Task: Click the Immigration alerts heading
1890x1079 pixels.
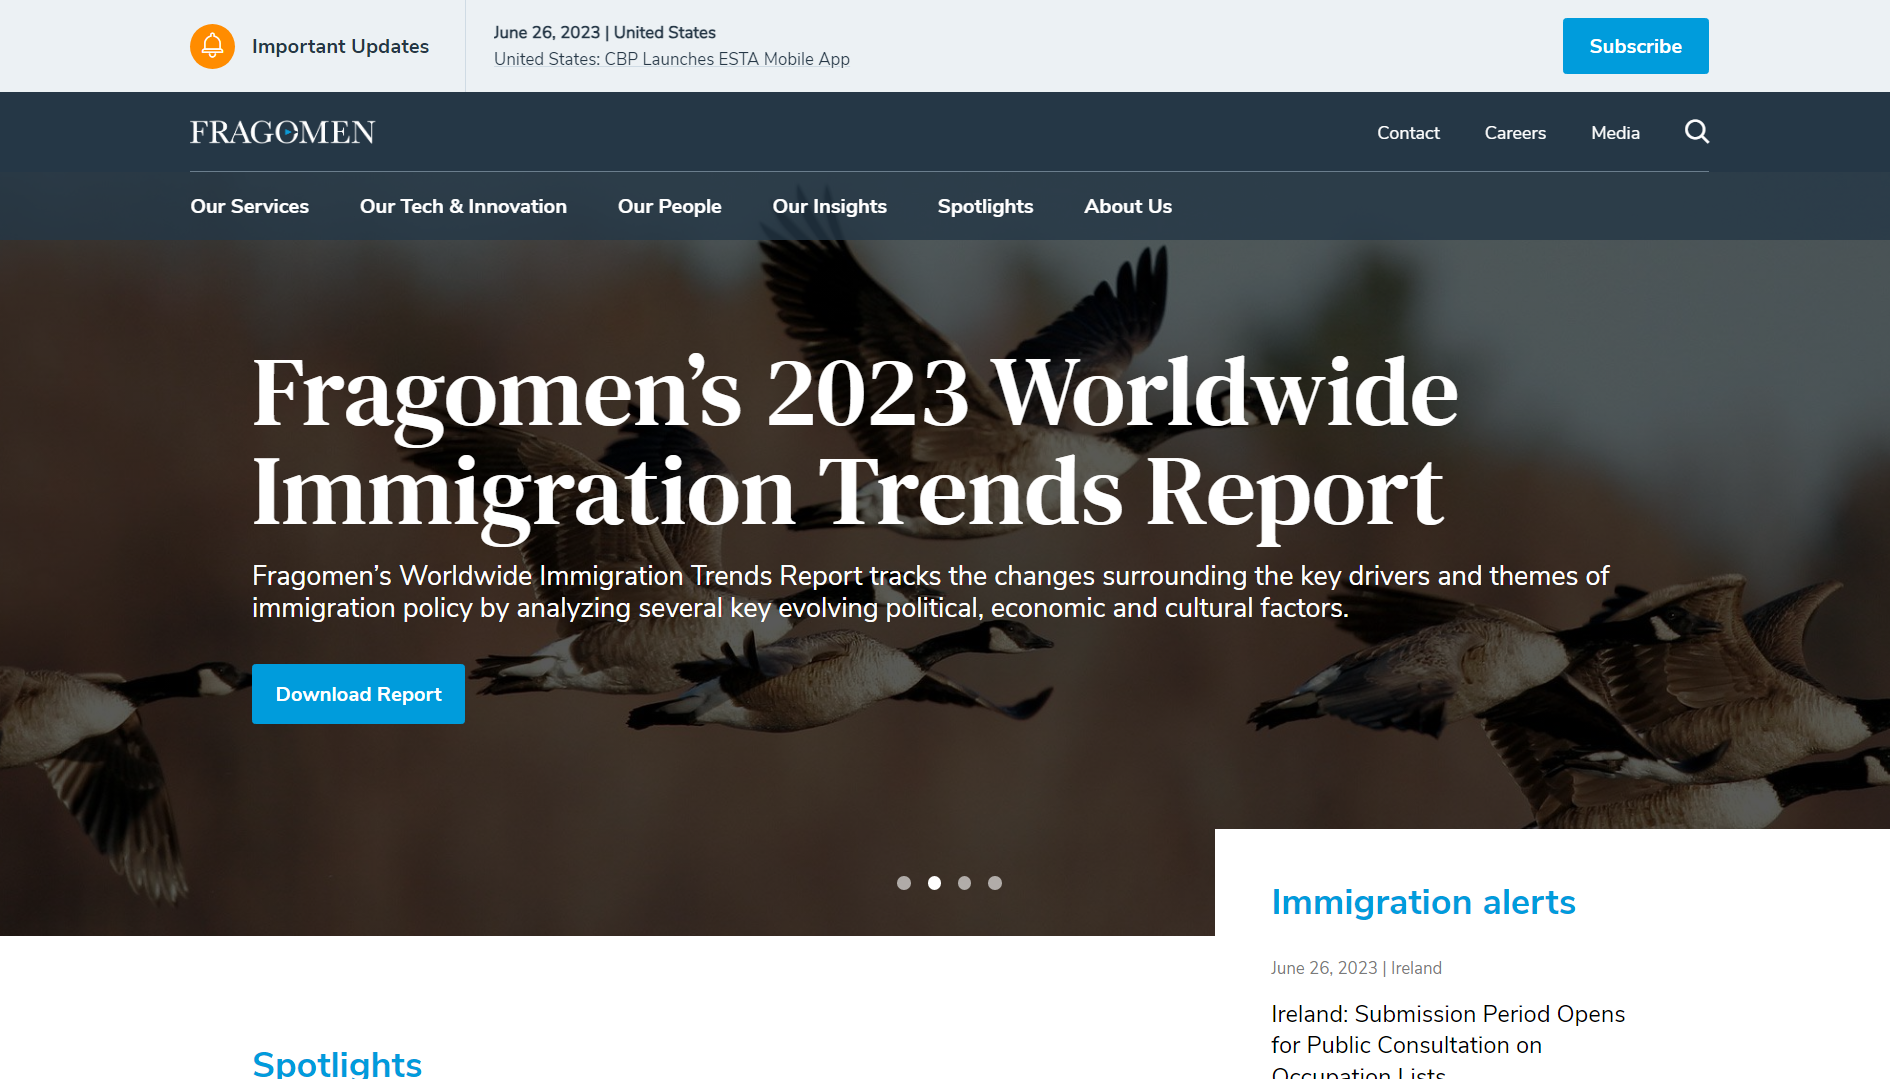Action: (1423, 902)
